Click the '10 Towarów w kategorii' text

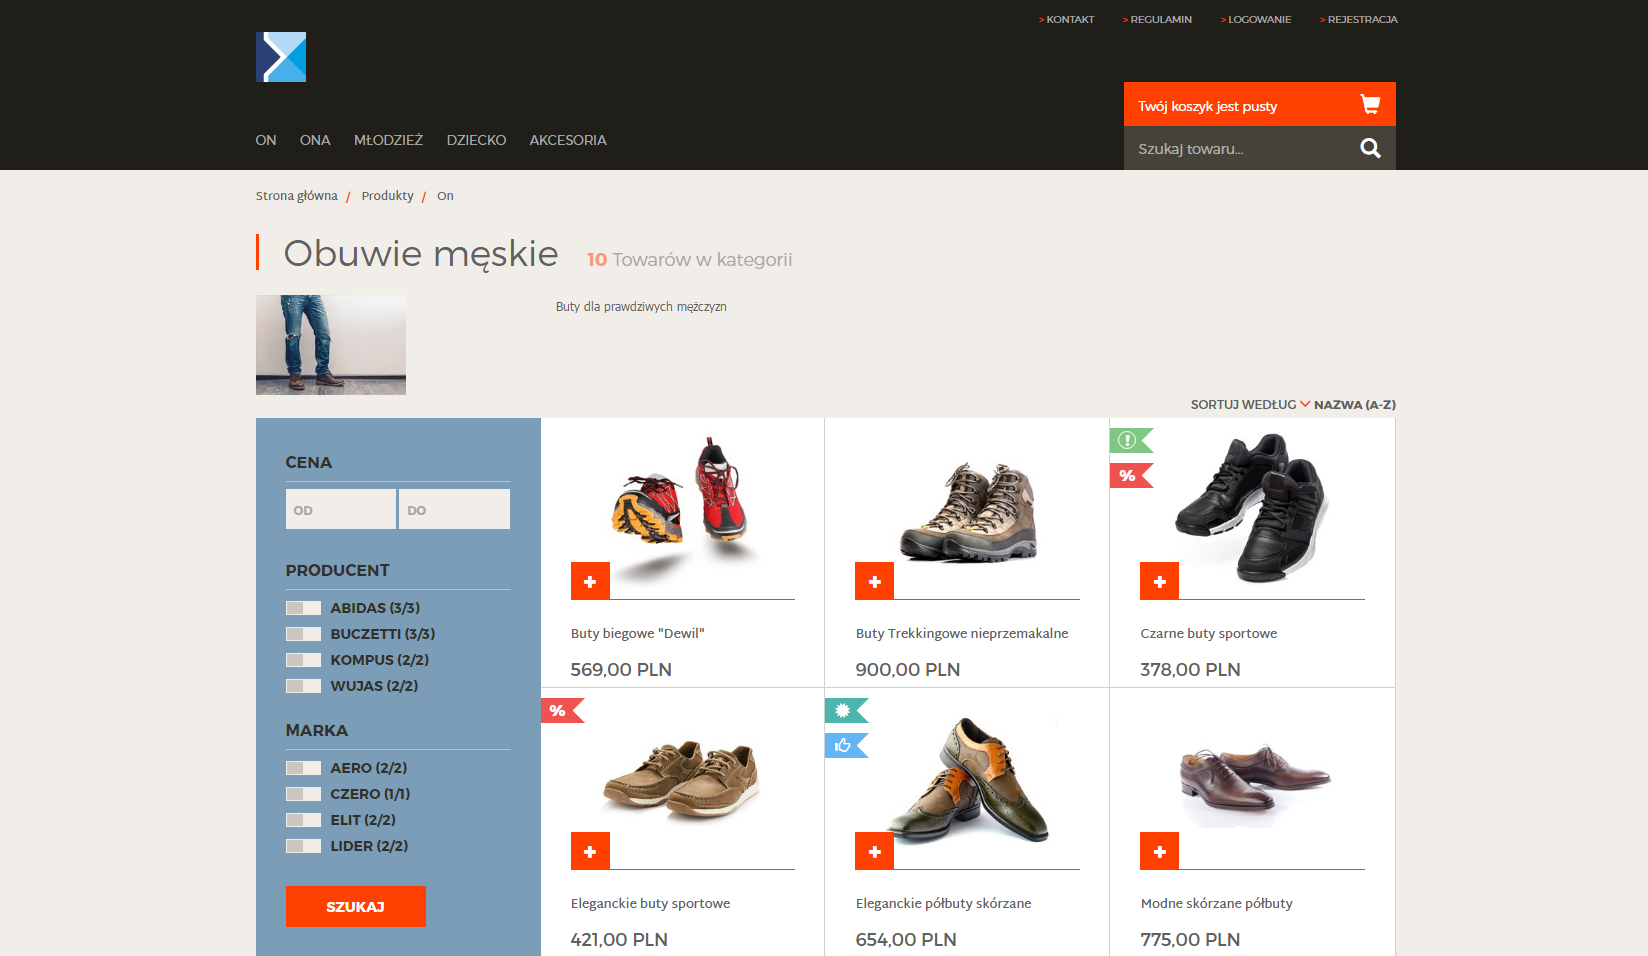(x=690, y=259)
